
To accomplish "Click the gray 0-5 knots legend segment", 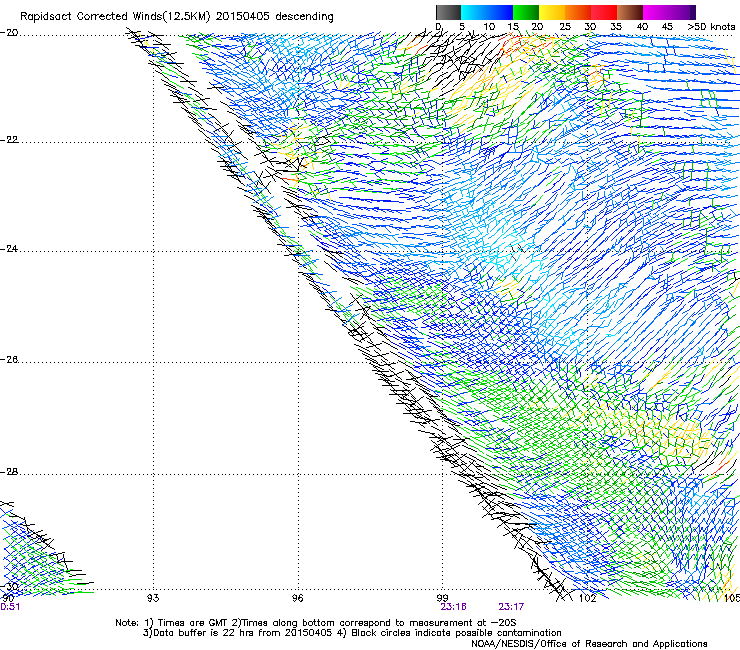I will (448, 12).
